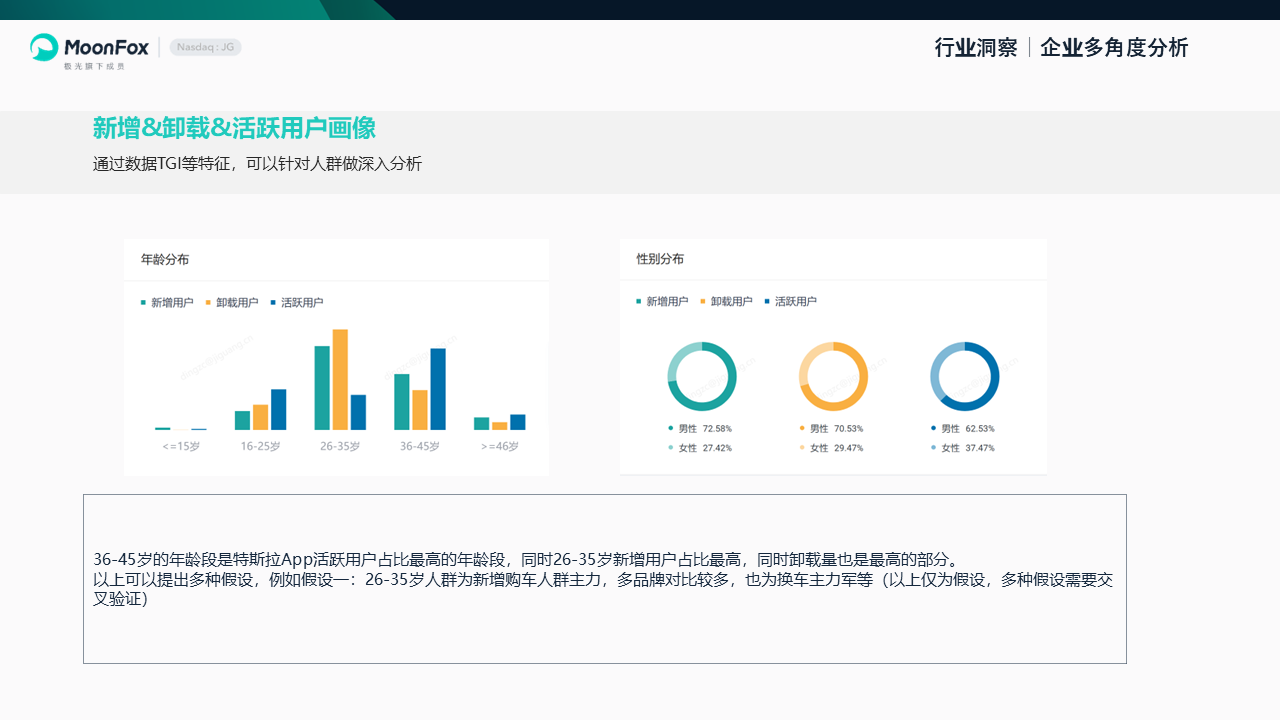Open the 企业多角度分析 header section
Viewport: 1280px width, 720px height.
[x=1114, y=48]
